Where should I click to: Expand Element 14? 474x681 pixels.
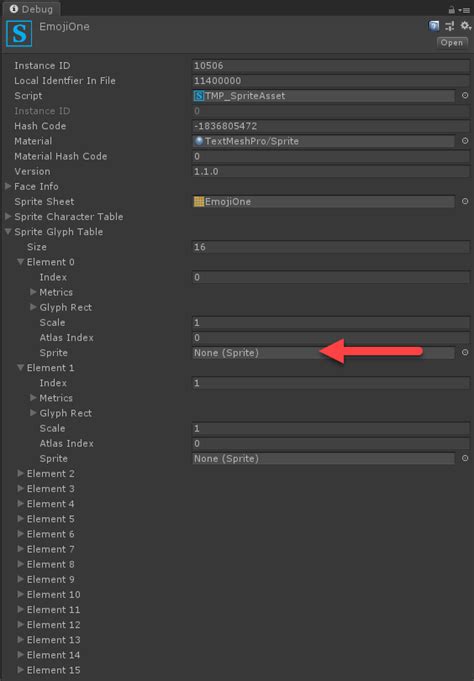(20, 655)
